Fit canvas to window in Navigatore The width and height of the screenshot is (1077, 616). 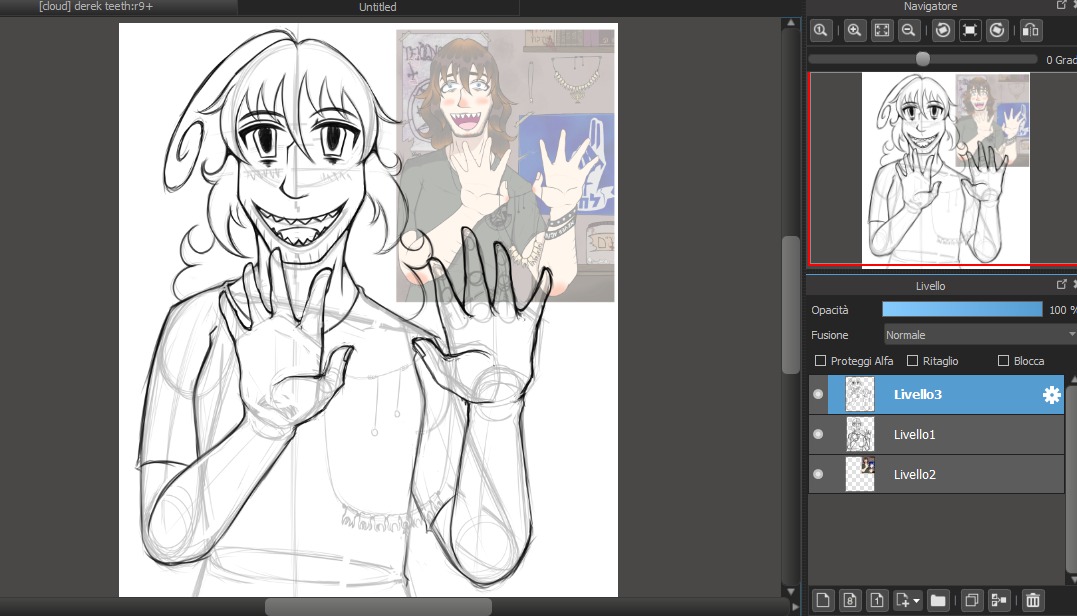[x=882, y=30]
